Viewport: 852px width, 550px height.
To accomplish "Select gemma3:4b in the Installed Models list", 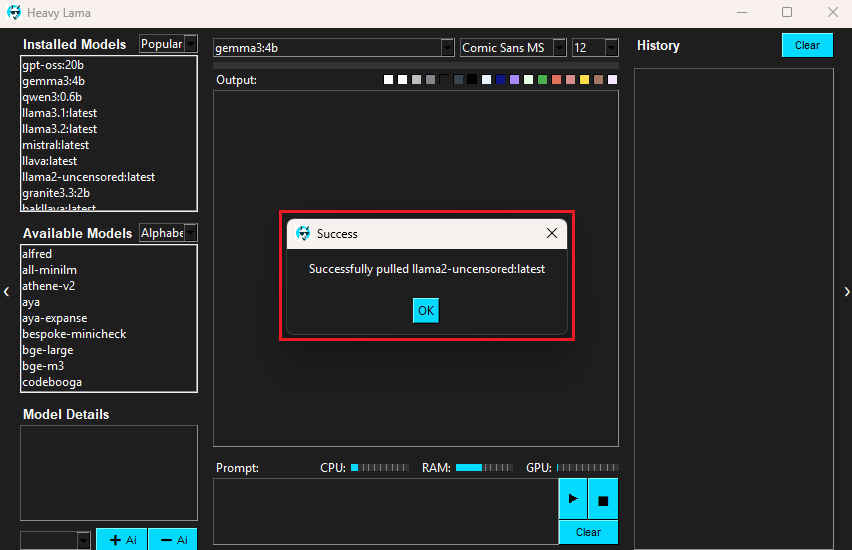I will coord(53,81).
